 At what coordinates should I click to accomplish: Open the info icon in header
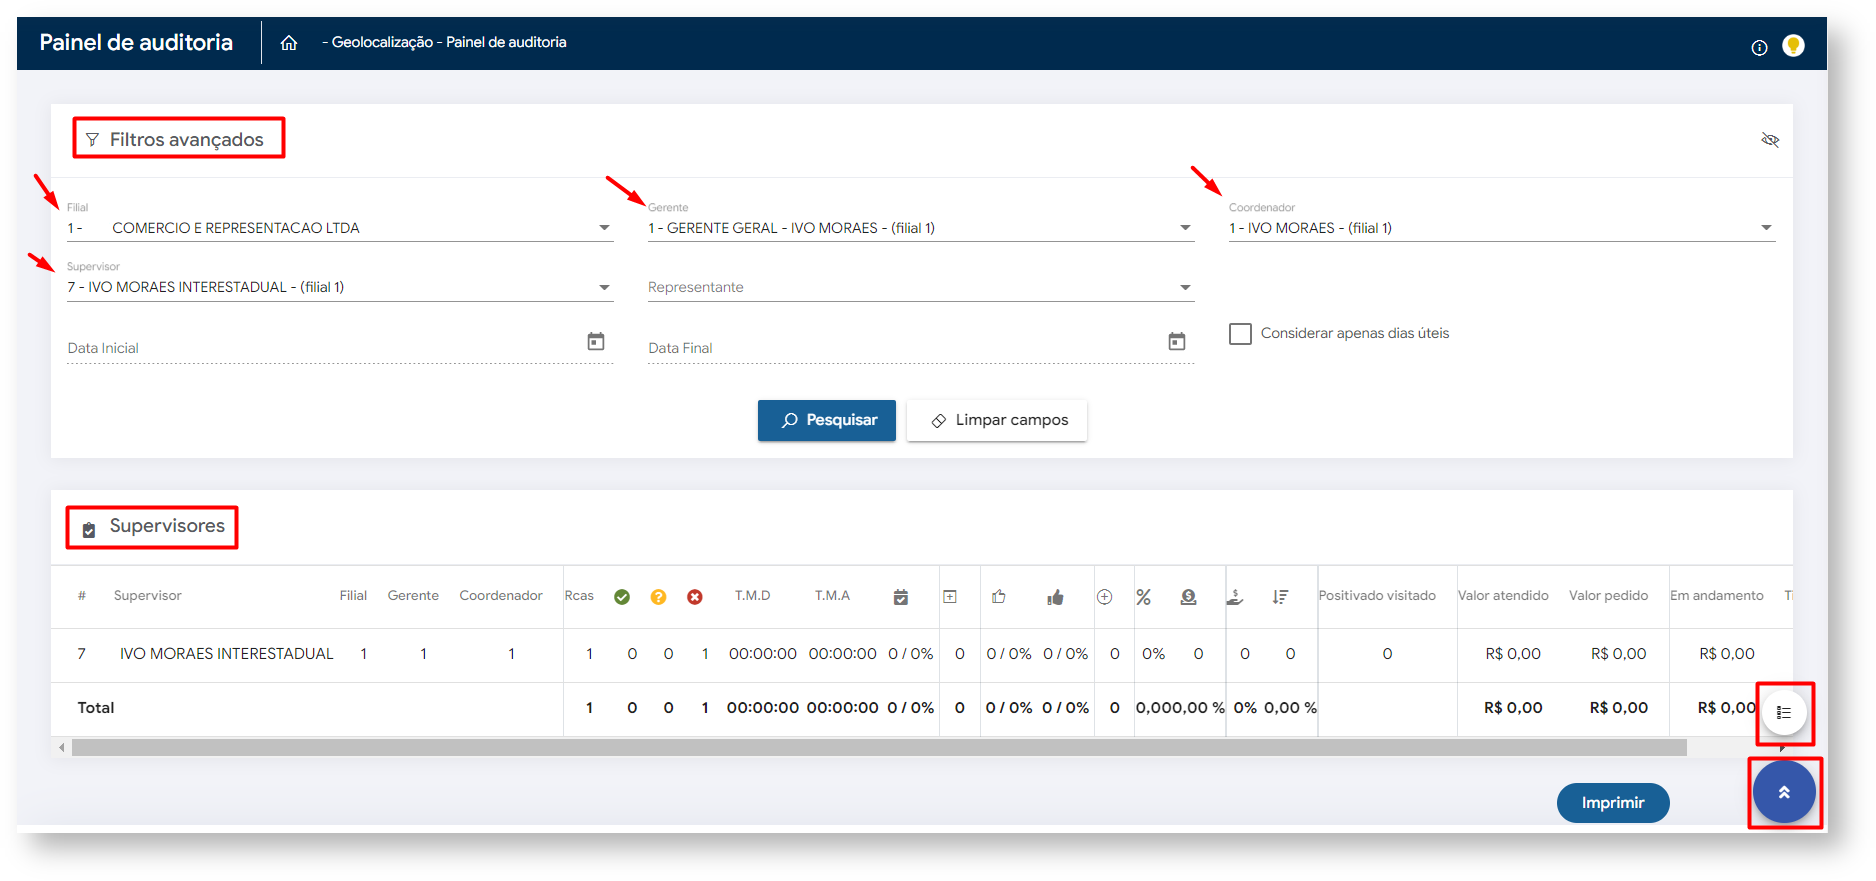pos(1759,47)
